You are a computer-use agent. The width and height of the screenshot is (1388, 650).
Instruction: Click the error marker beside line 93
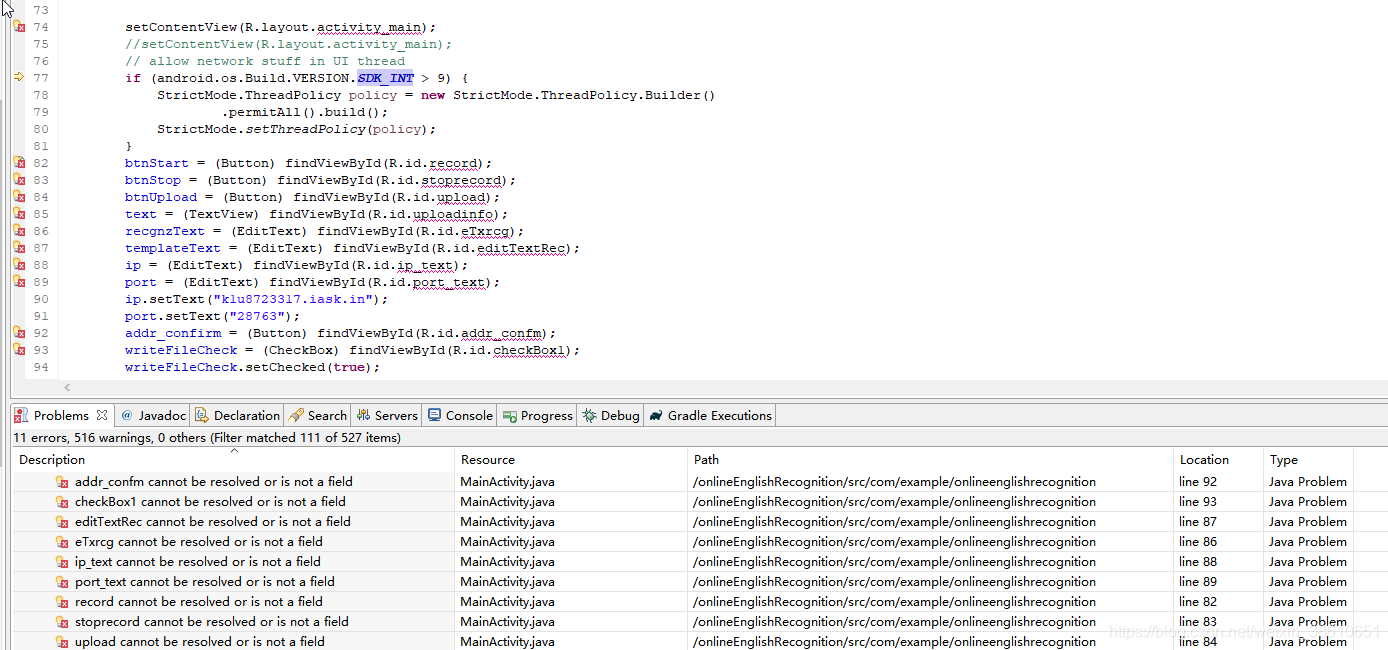point(18,349)
